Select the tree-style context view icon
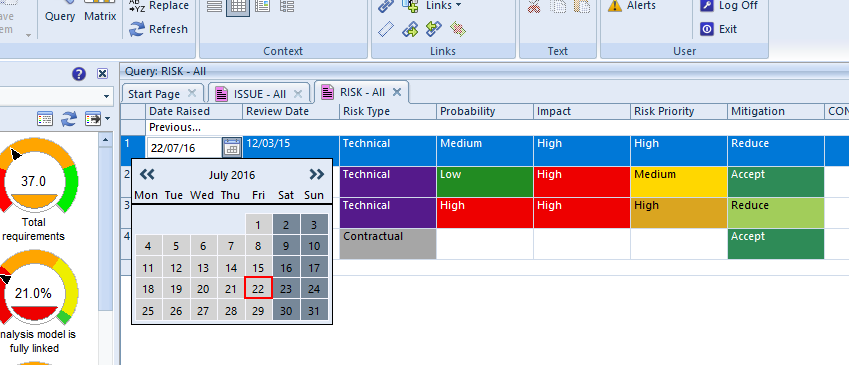 click(287, 6)
